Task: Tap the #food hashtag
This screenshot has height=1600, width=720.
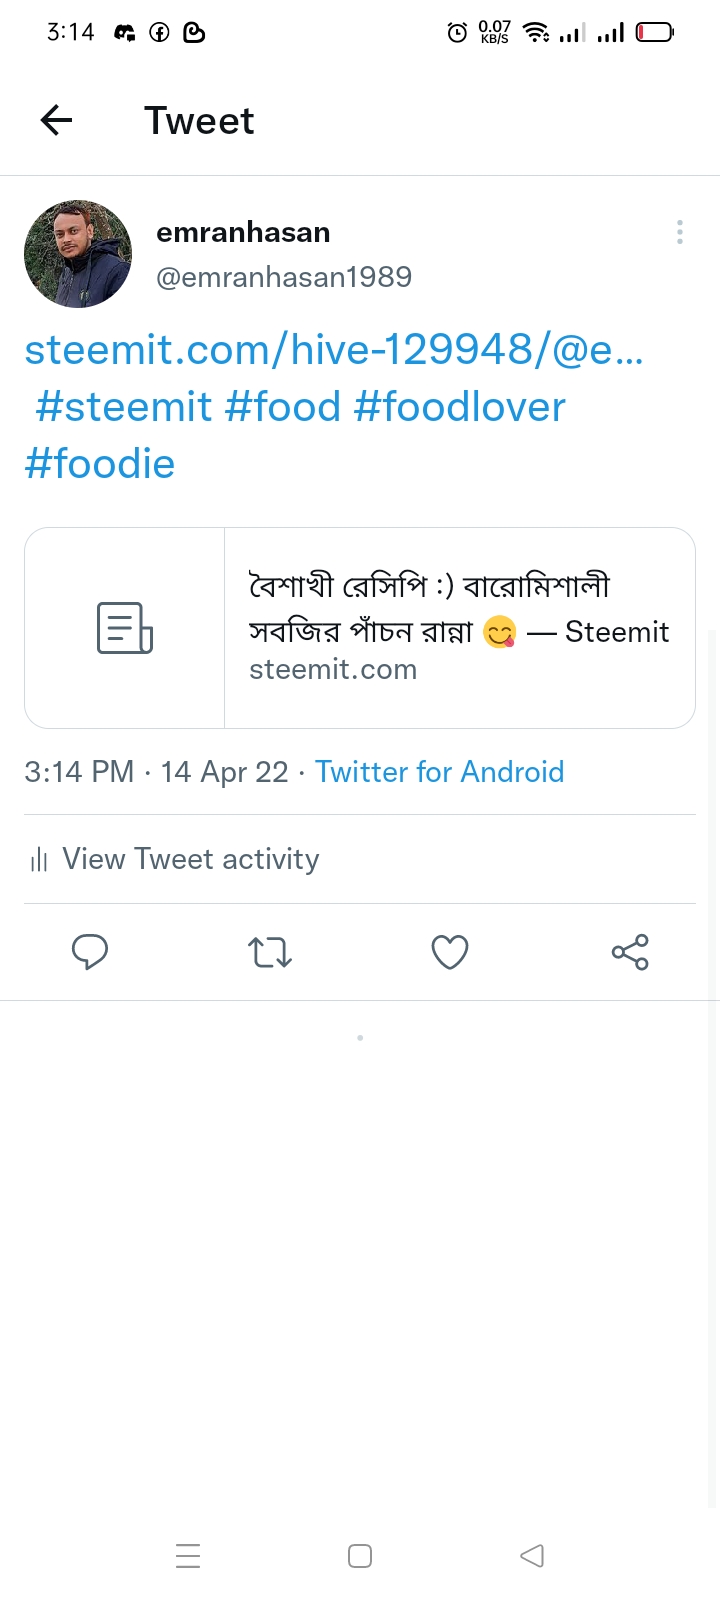Action: coord(283,407)
